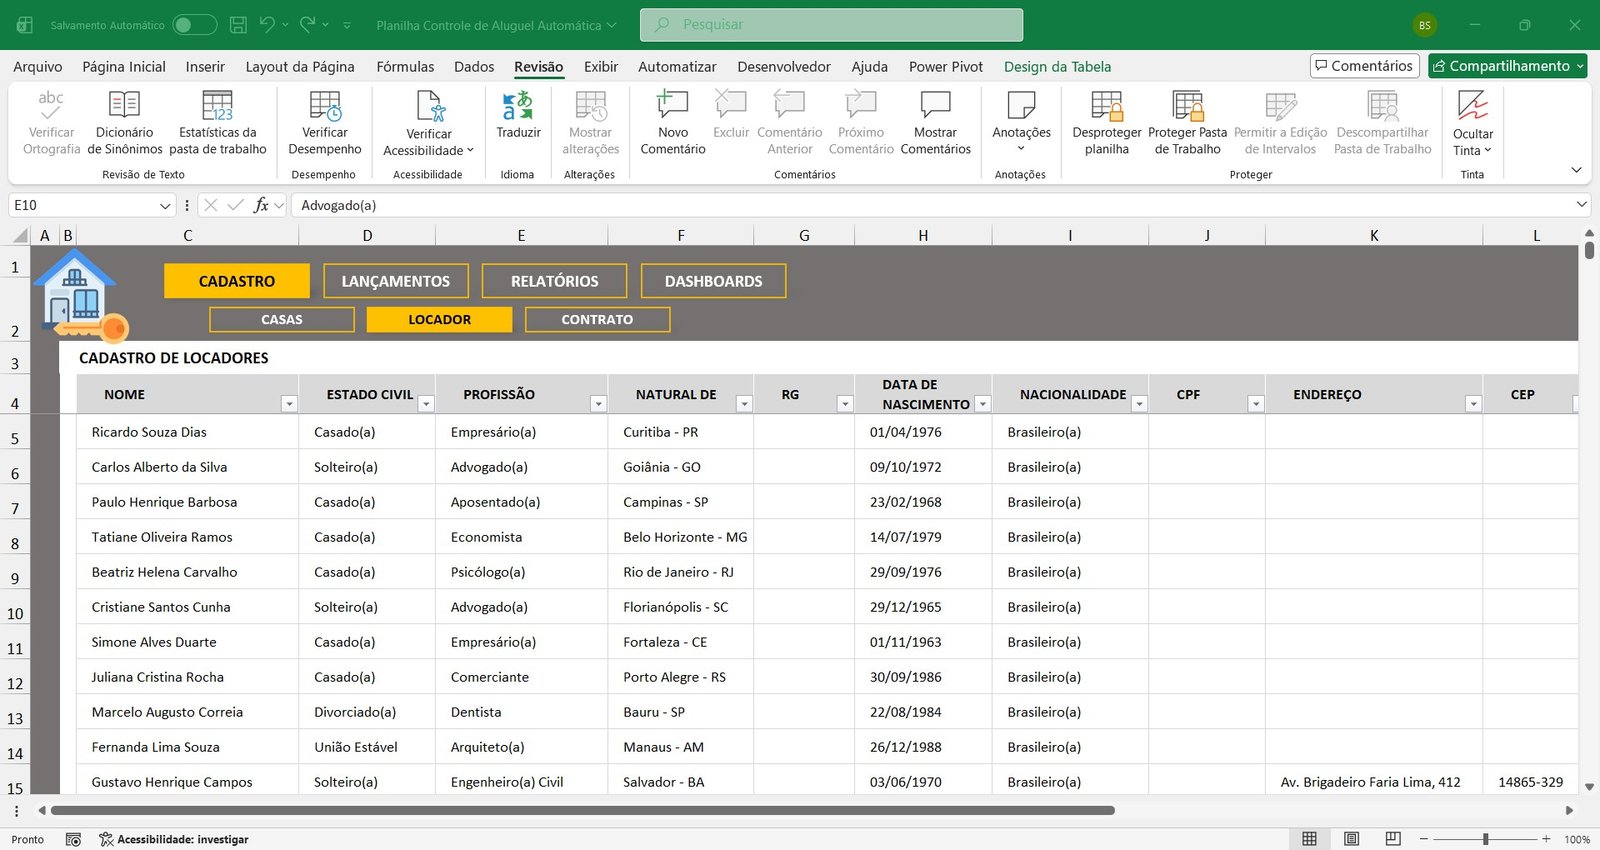1600x850 pixels.
Task: Click the Pesquisar search box
Action: coord(831,25)
